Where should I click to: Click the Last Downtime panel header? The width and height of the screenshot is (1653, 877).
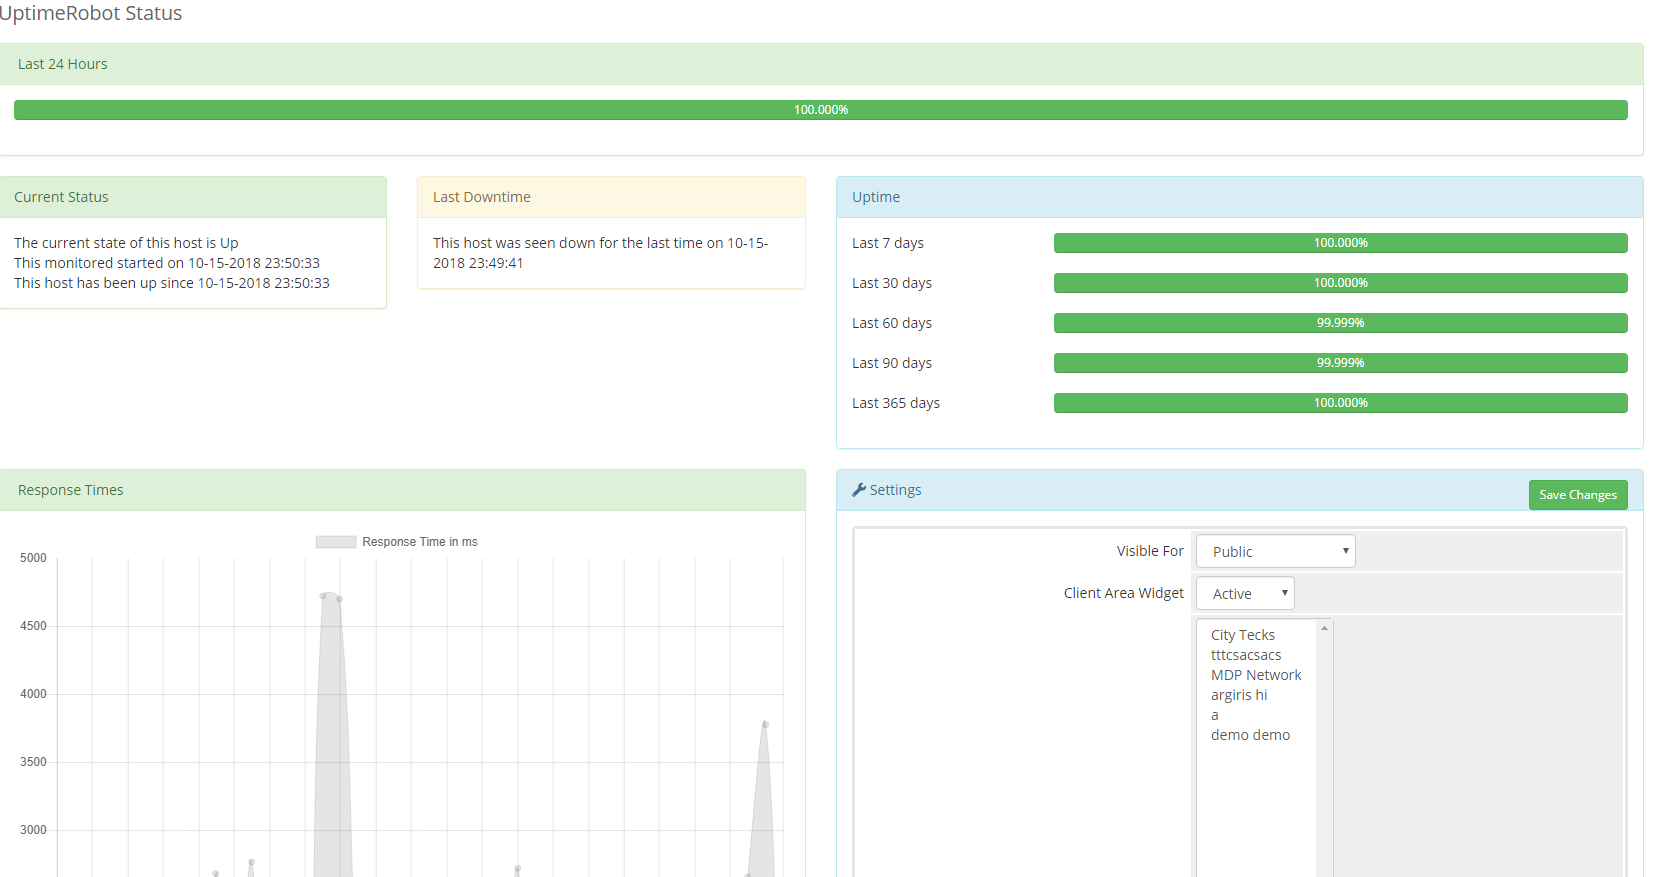(x=611, y=197)
